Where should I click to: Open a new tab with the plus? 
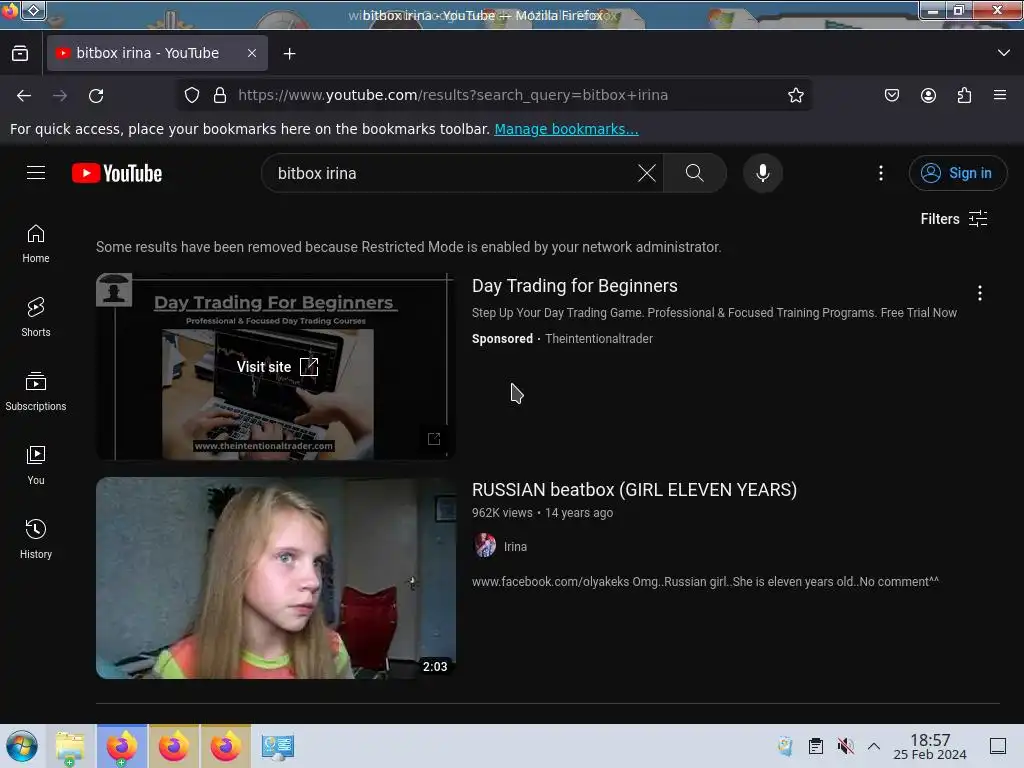289,54
